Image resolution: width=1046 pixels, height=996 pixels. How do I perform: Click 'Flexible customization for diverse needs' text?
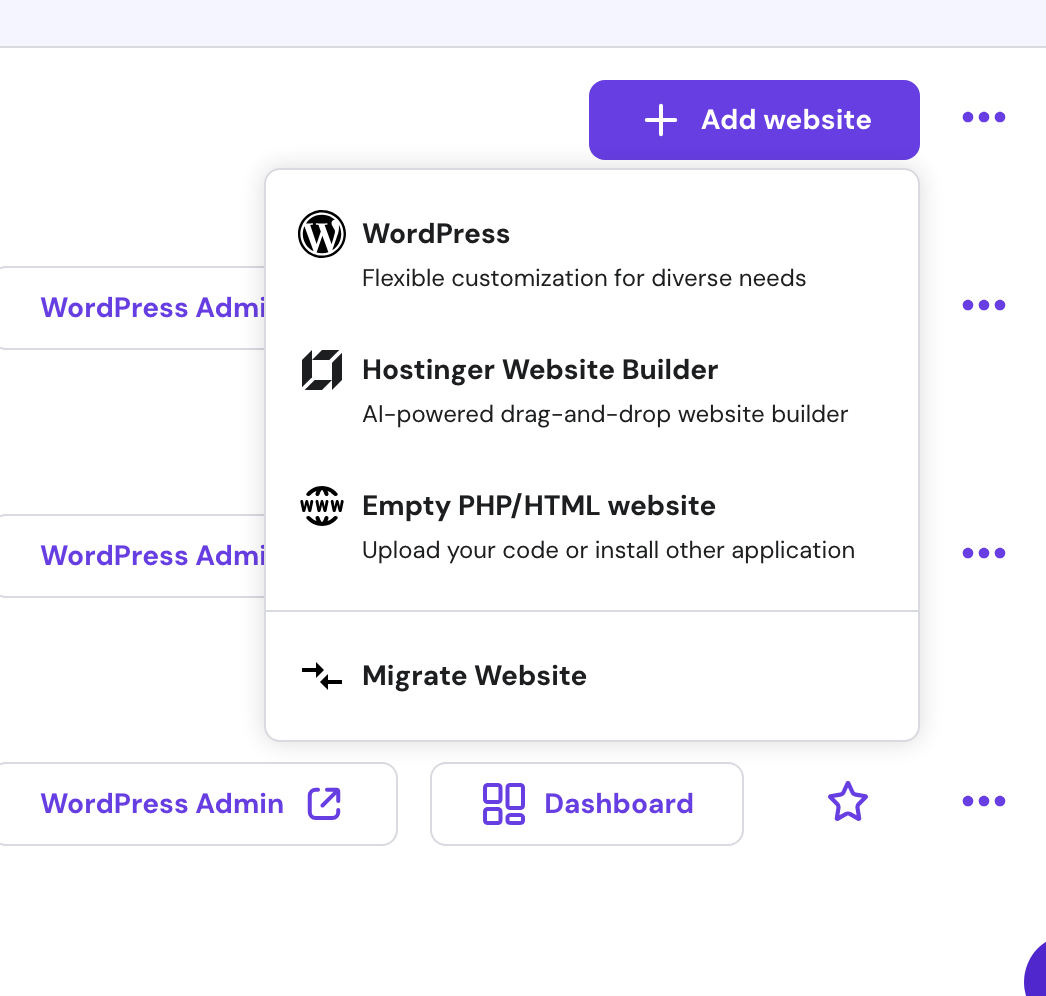tap(584, 278)
